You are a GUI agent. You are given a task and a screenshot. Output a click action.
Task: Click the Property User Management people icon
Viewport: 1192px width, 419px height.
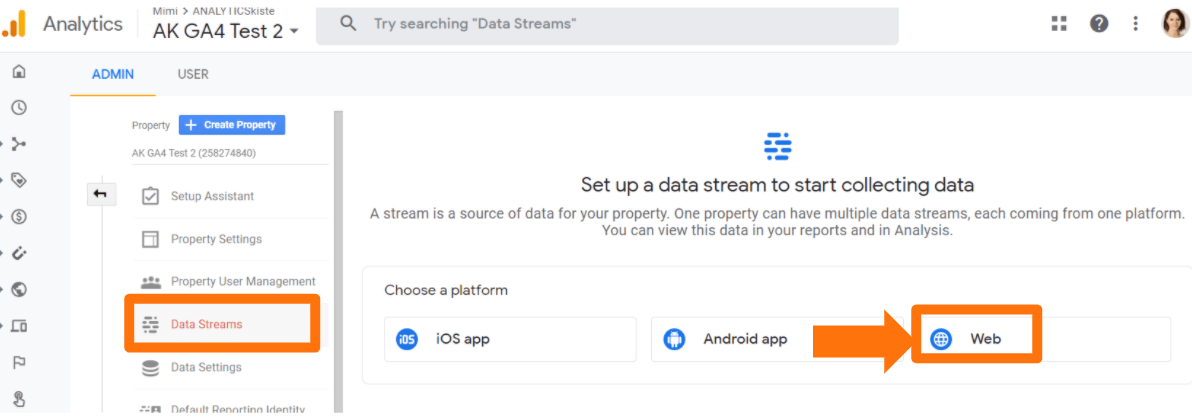(x=151, y=282)
